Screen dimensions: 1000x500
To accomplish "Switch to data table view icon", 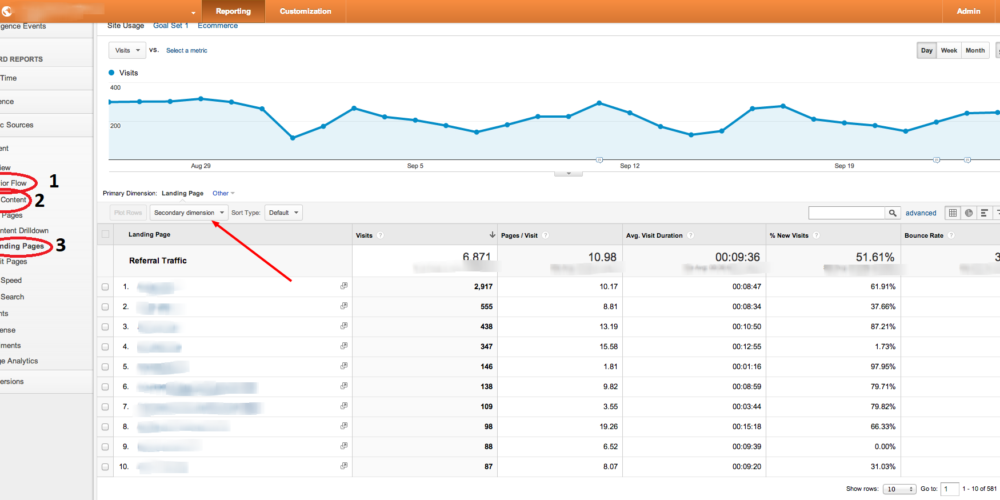I will click(953, 213).
